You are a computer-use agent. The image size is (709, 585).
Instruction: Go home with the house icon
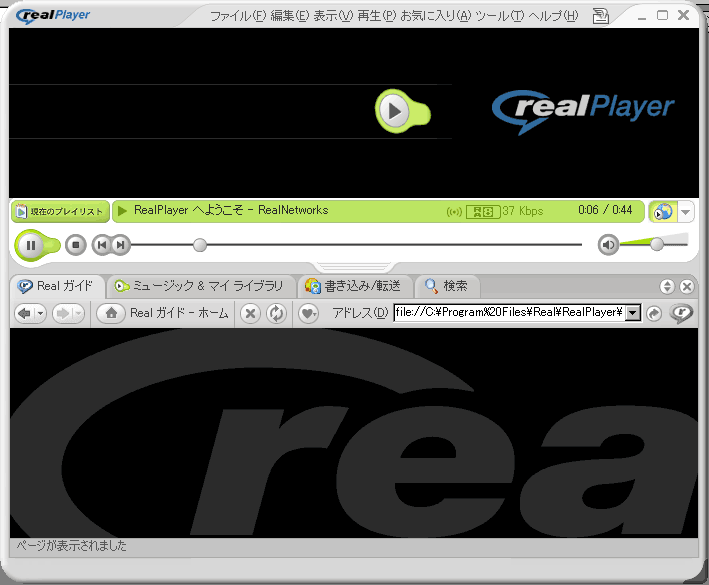(x=111, y=313)
